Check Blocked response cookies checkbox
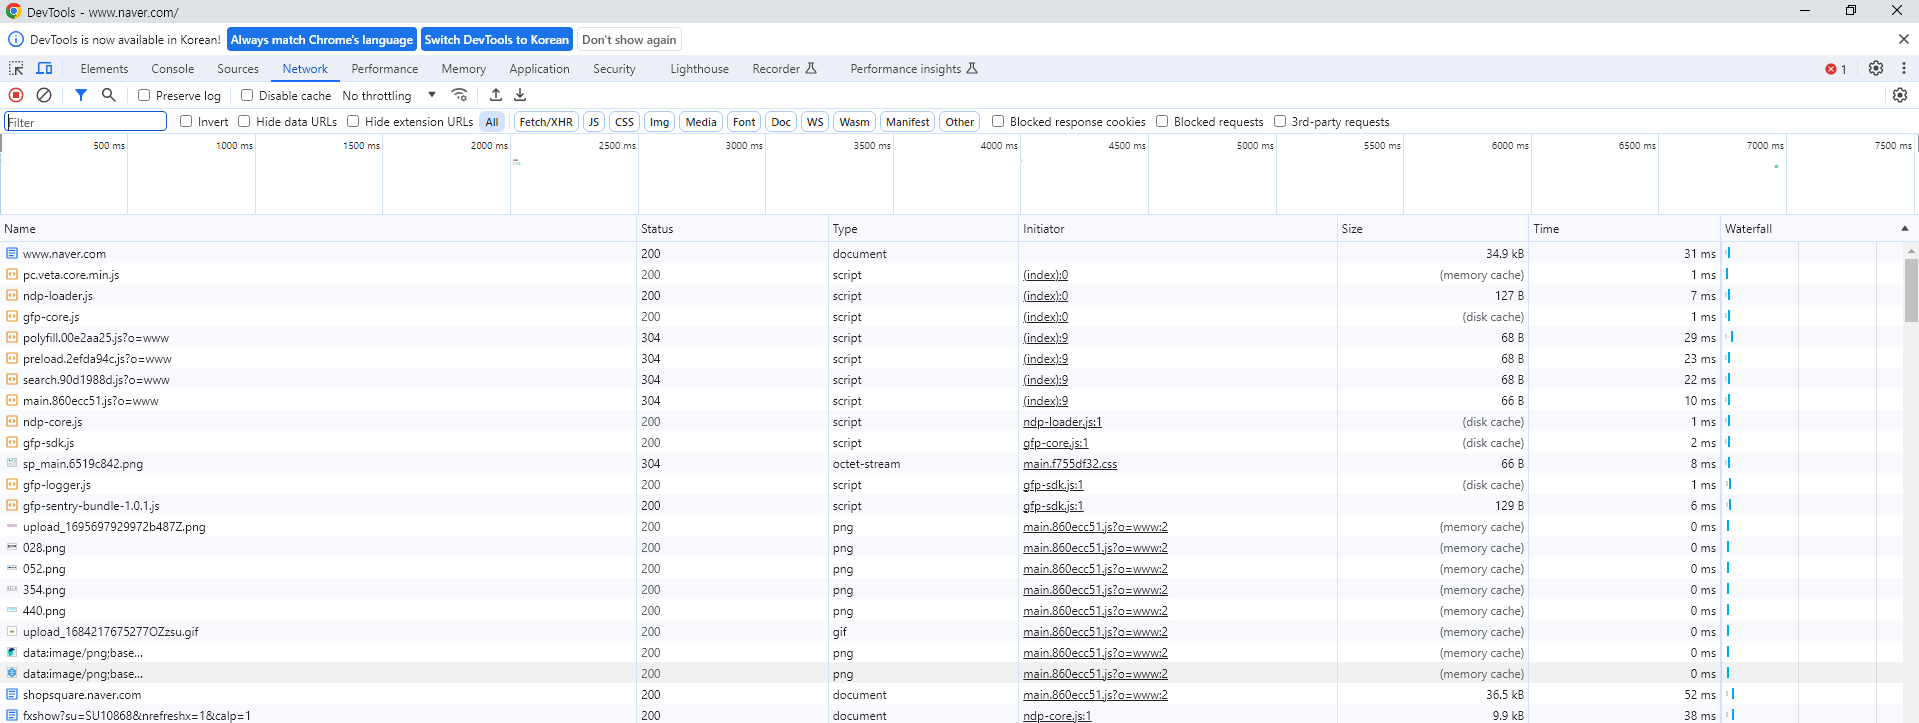The height and width of the screenshot is (723, 1919). point(998,121)
